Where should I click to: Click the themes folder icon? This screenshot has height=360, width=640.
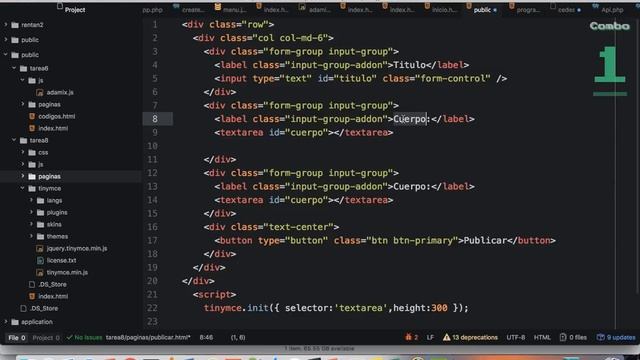40,237
